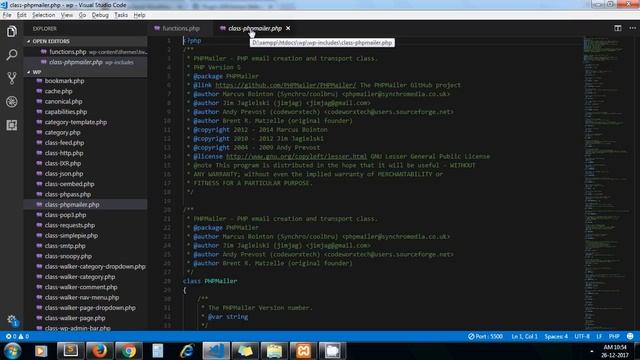The width and height of the screenshot is (640, 360).
Task: Click the split editor icon
Action: click(x=618, y=28)
